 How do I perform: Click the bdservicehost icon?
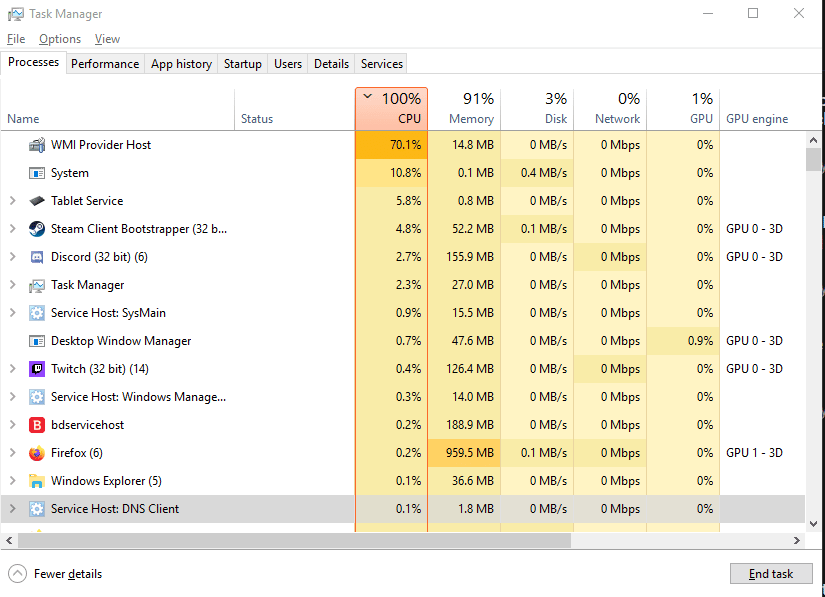click(x=37, y=424)
